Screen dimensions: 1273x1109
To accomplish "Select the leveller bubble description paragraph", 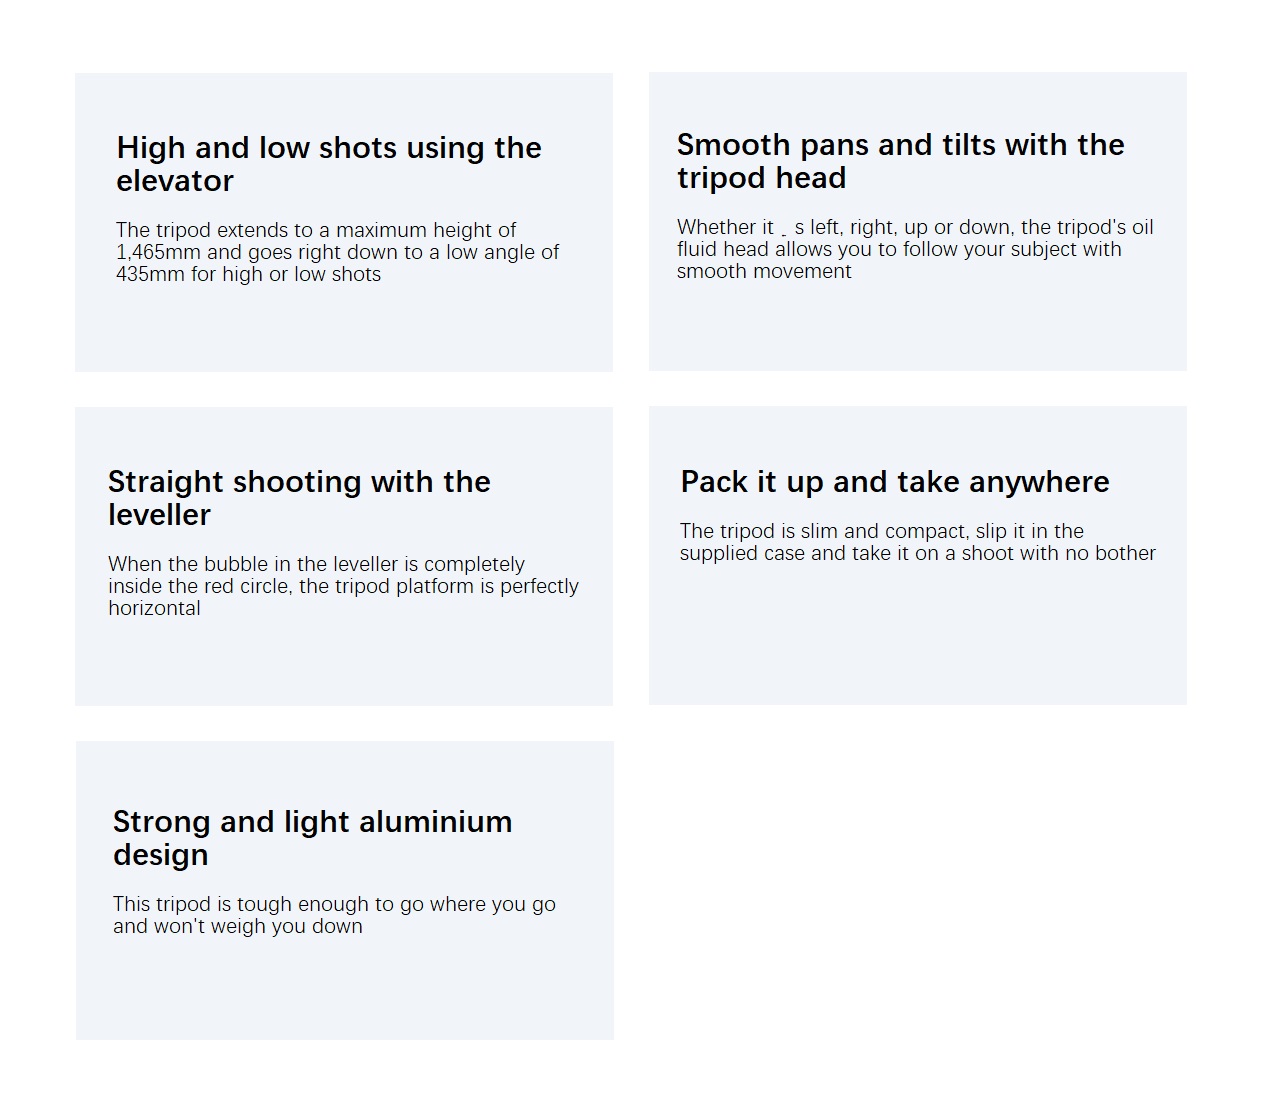I will (343, 586).
